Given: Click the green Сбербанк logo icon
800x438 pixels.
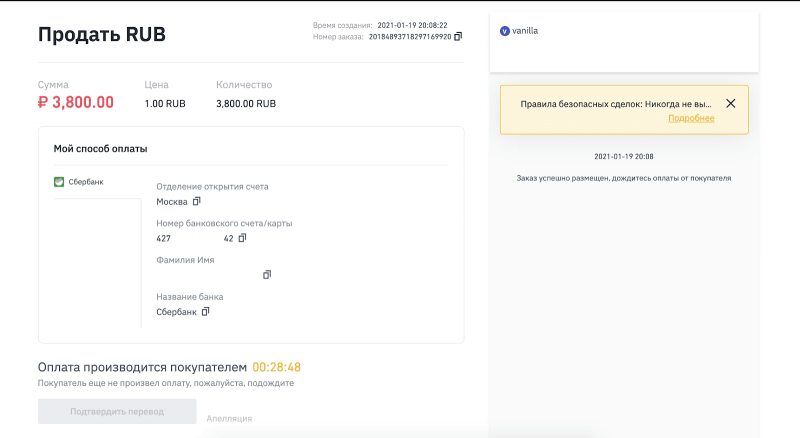Looking at the screenshot, I should click(59, 182).
